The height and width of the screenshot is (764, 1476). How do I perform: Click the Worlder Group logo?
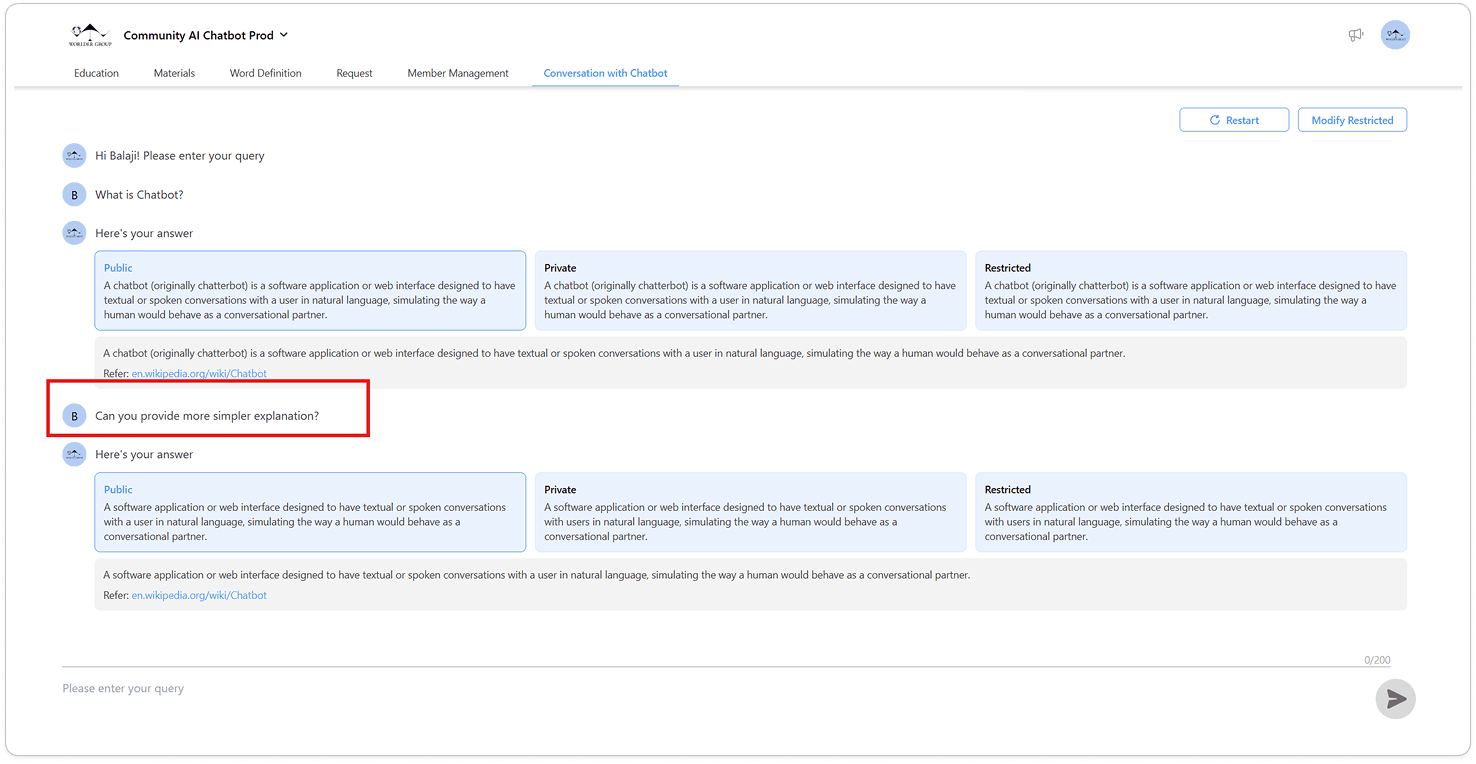(88, 35)
